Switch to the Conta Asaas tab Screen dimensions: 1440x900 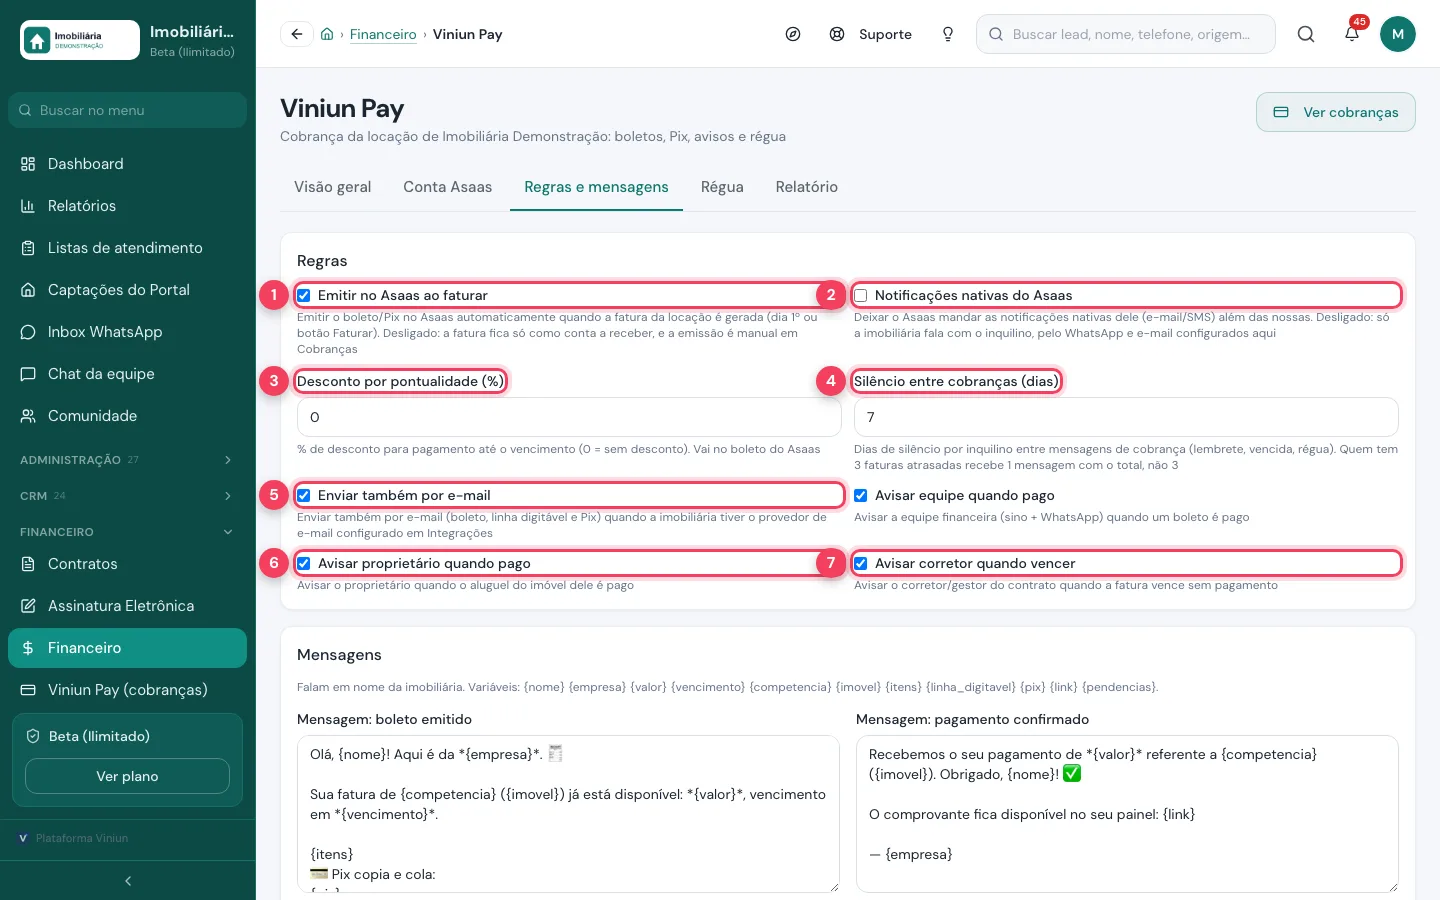pyautogui.click(x=448, y=187)
